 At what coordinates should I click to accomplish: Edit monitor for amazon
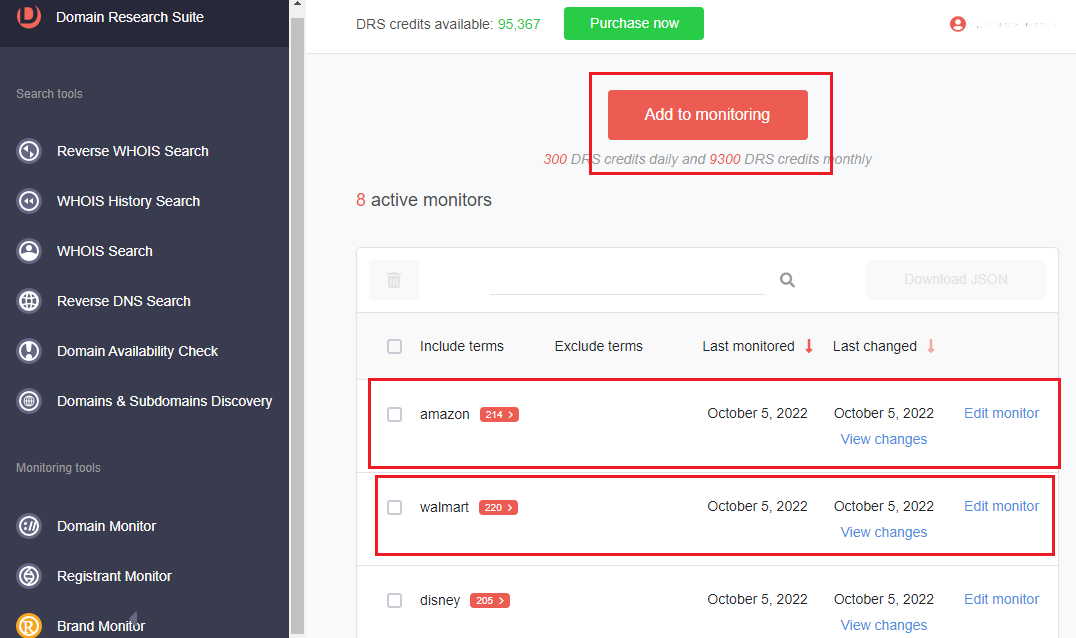point(1001,413)
